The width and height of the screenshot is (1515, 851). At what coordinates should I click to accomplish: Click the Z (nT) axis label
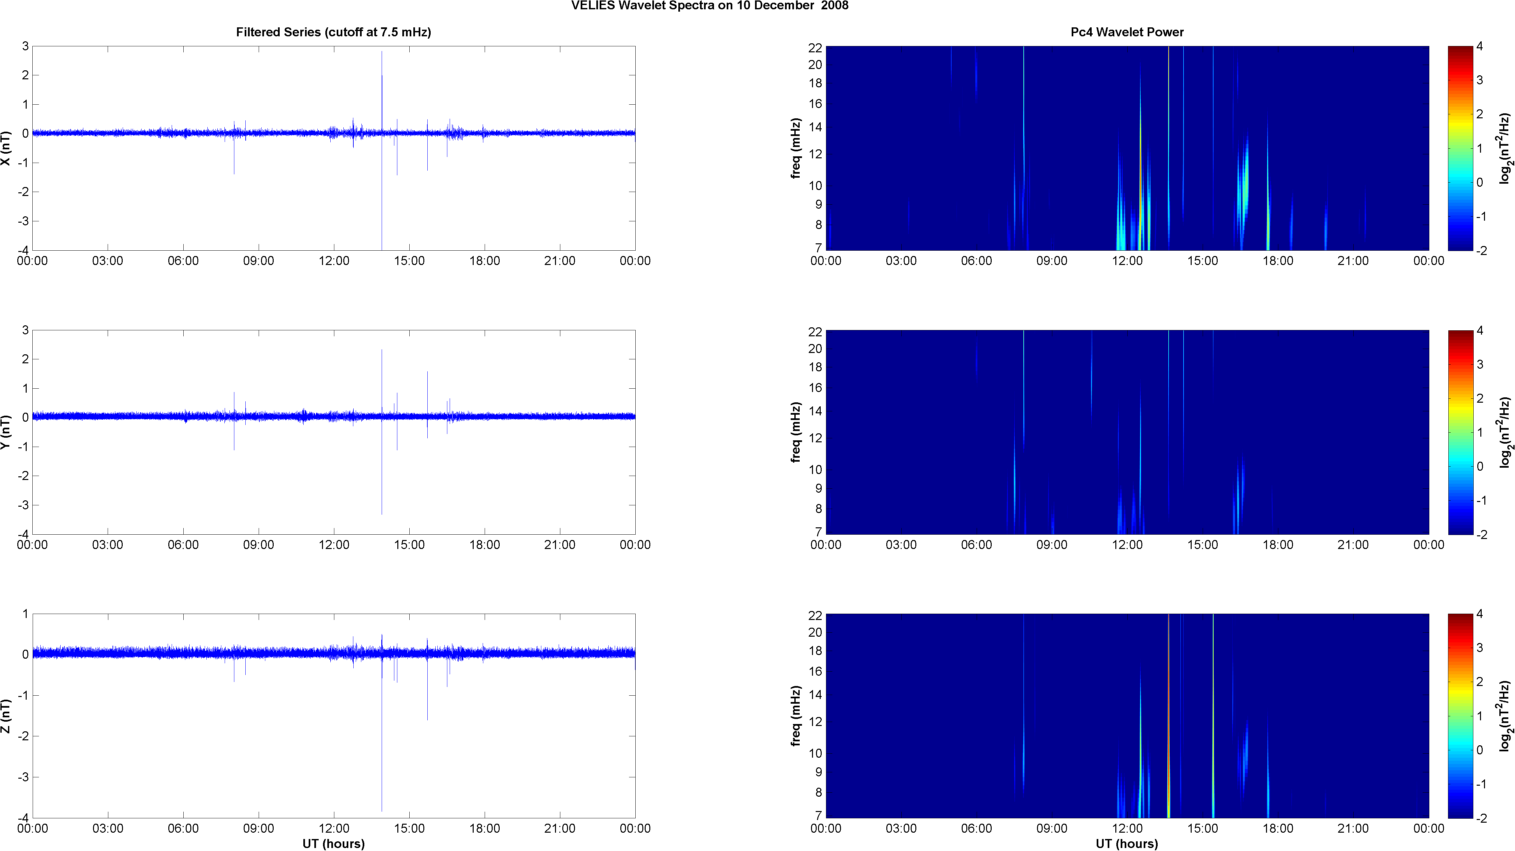(6, 716)
